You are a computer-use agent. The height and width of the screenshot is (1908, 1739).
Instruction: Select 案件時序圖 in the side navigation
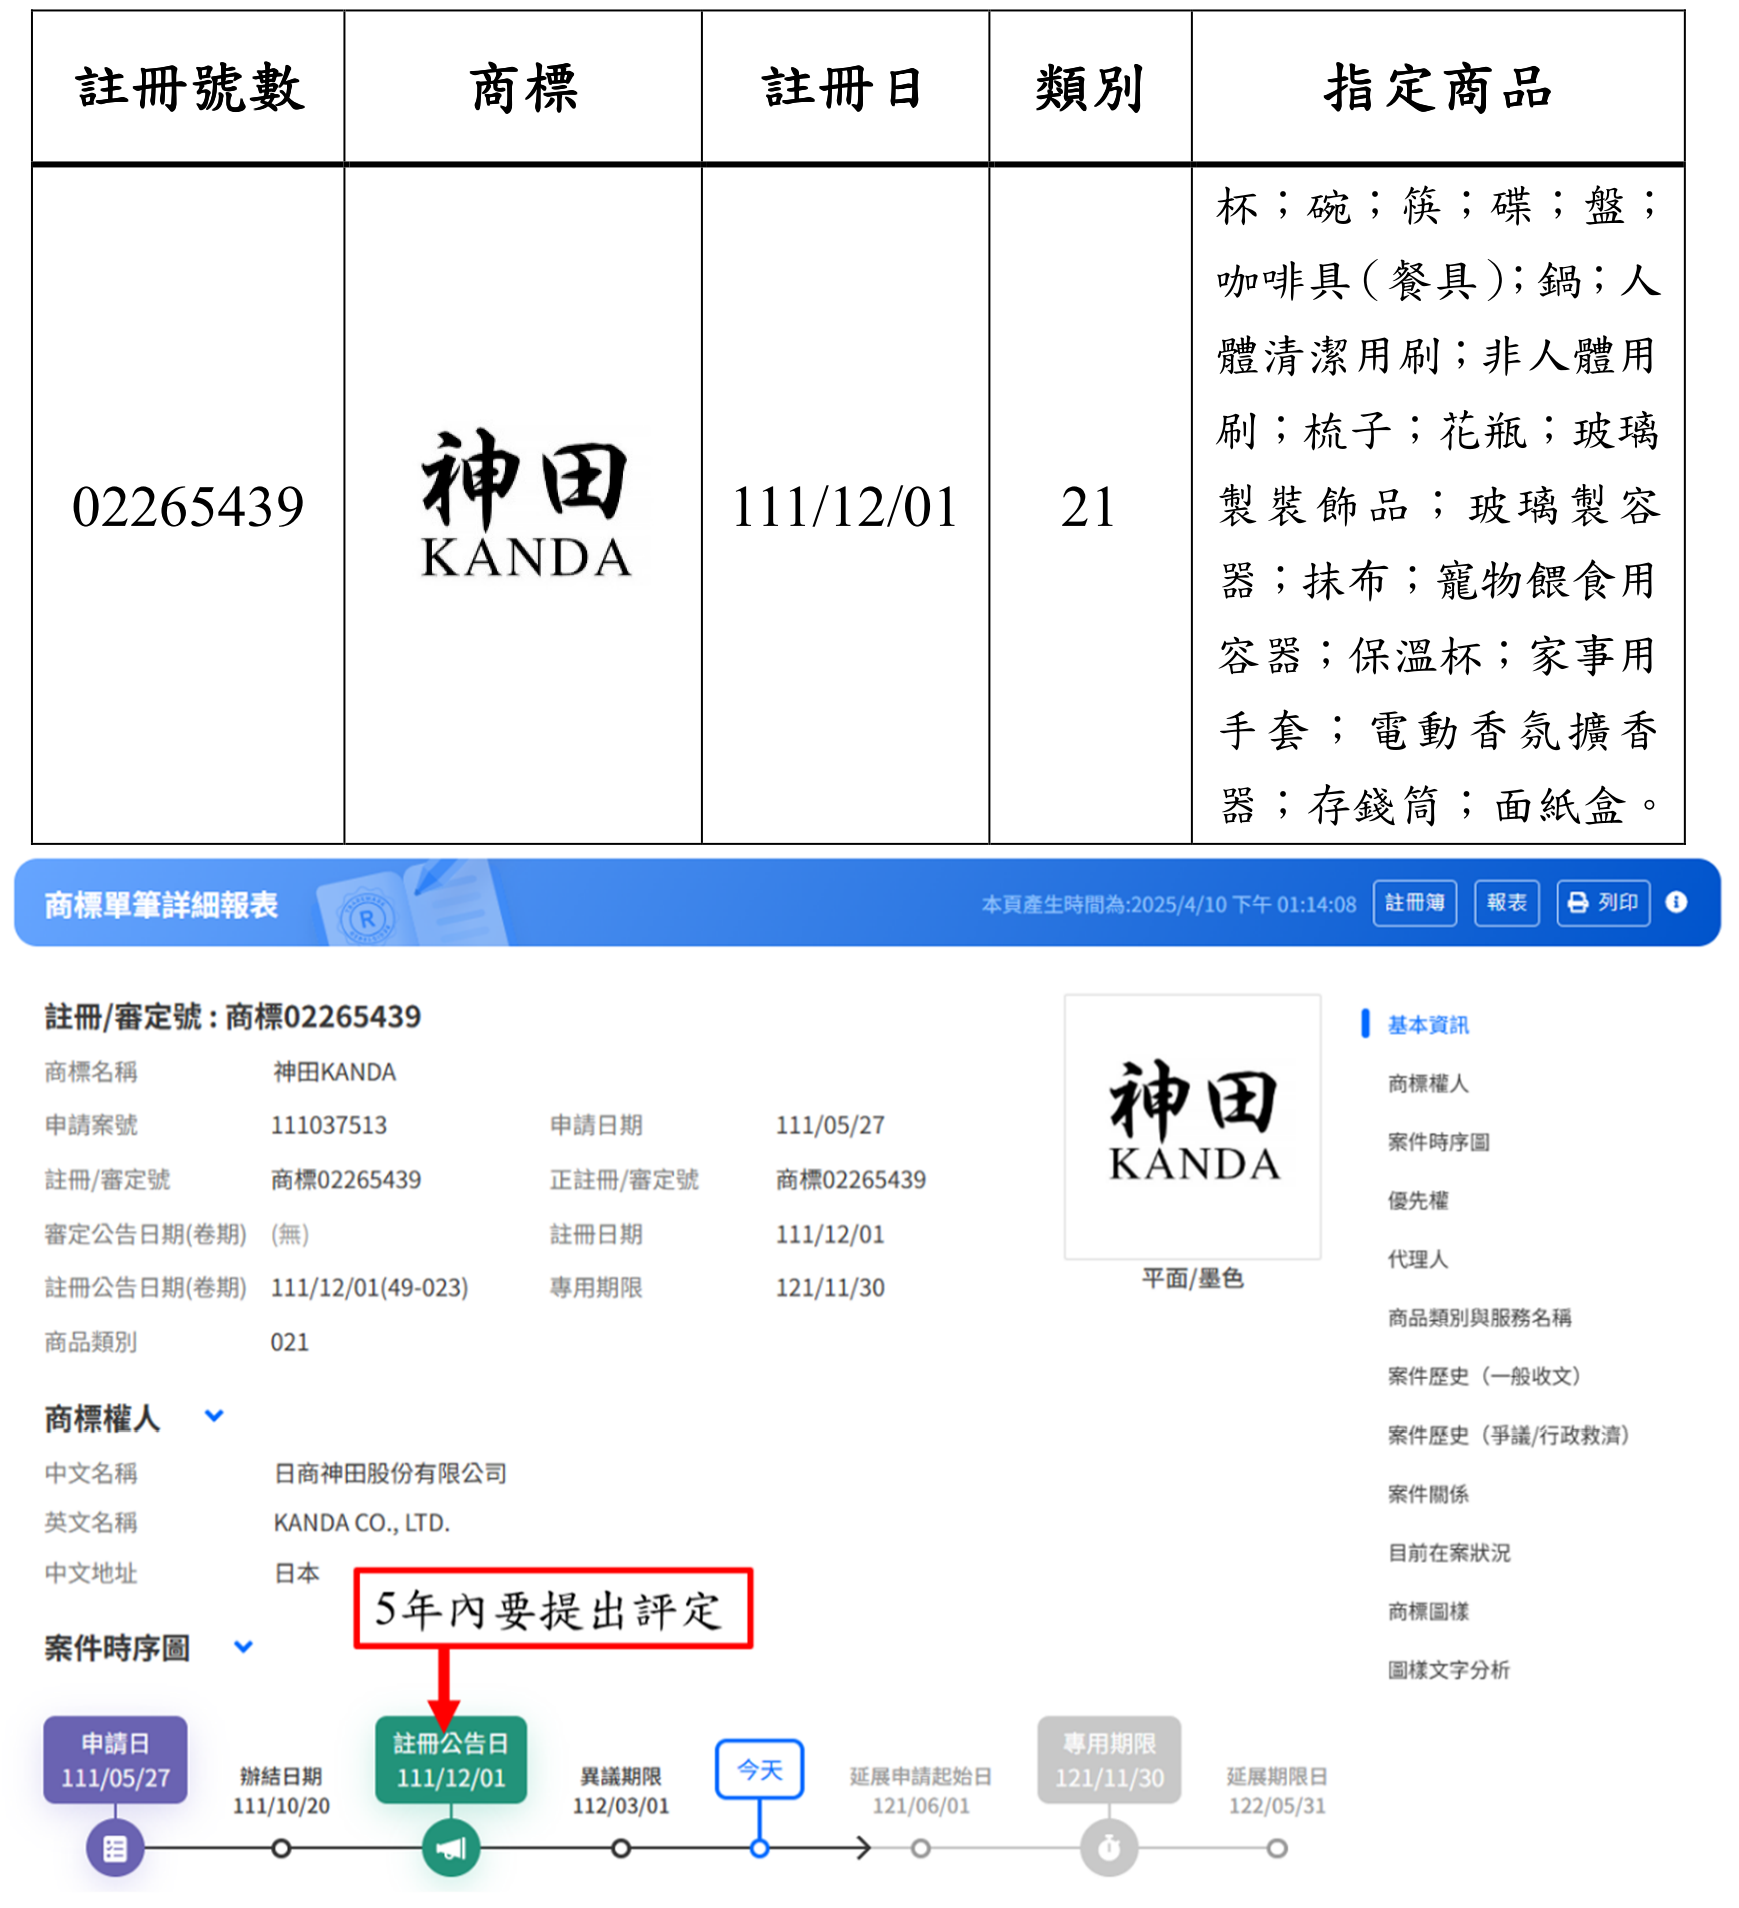click(1438, 1142)
